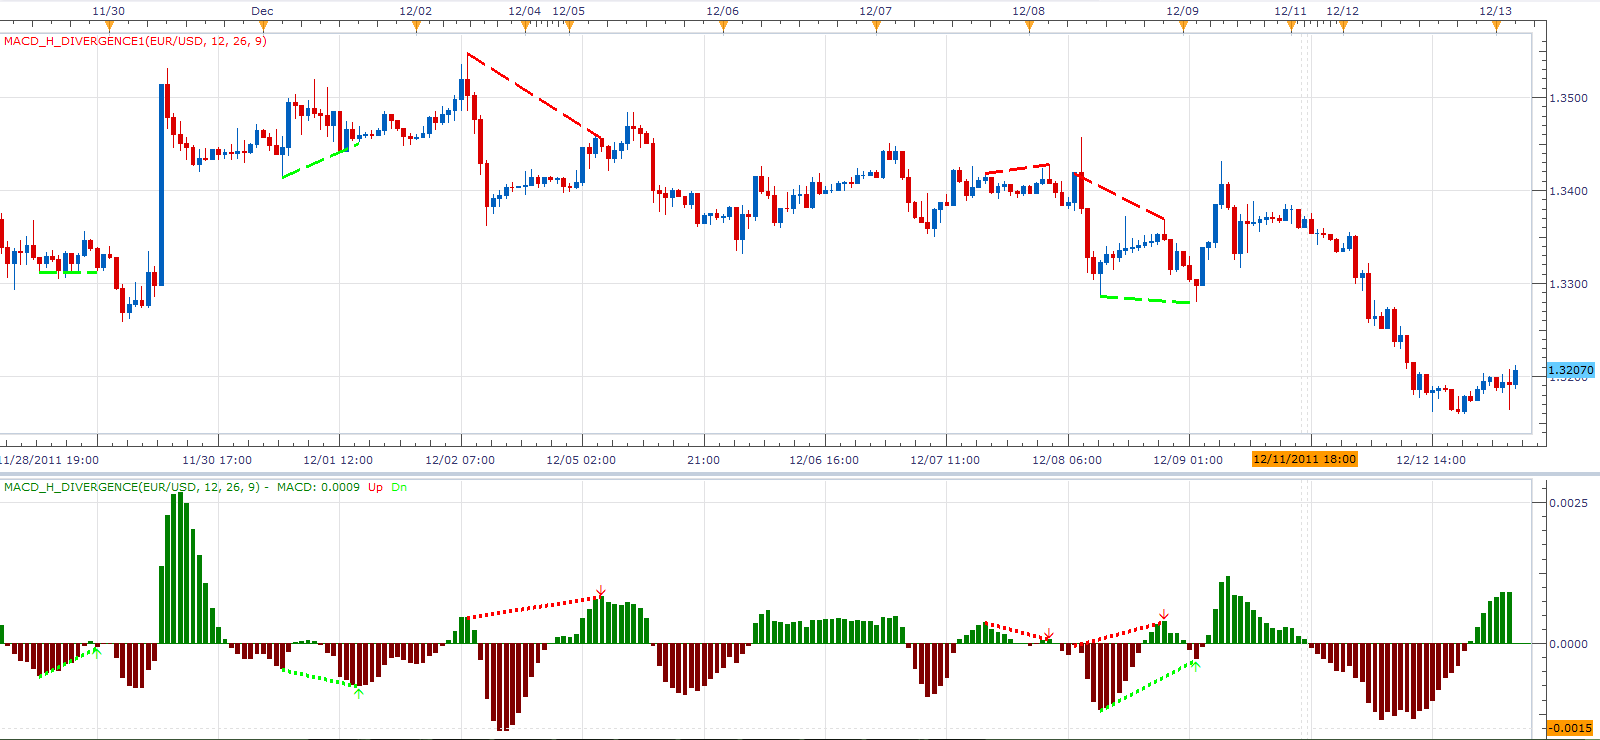The width and height of the screenshot is (1600, 740).
Task: Click the 12/12 14:00 time axis label
Action: tap(1431, 460)
